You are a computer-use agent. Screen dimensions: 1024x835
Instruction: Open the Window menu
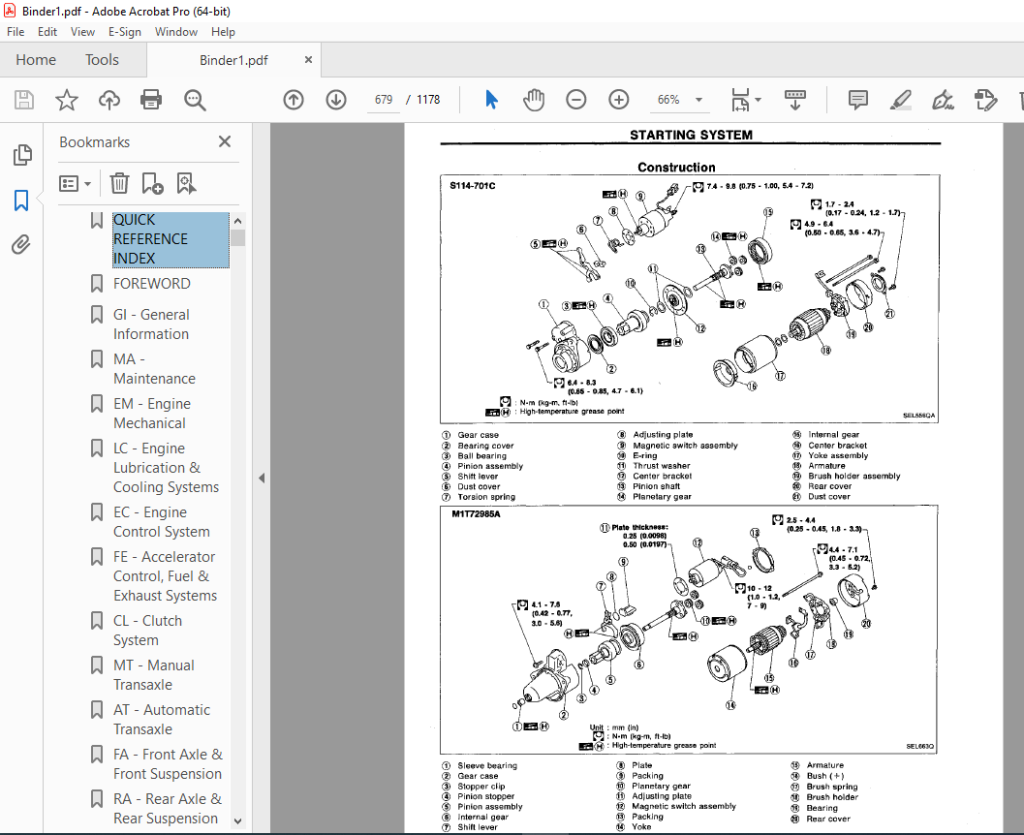176,32
